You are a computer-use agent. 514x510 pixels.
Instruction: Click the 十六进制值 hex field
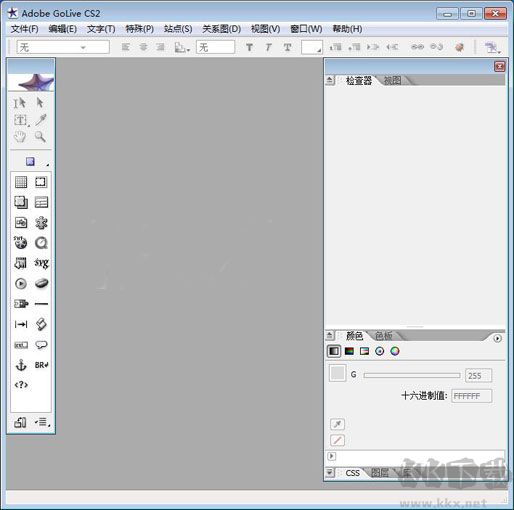[x=471, y=396]
